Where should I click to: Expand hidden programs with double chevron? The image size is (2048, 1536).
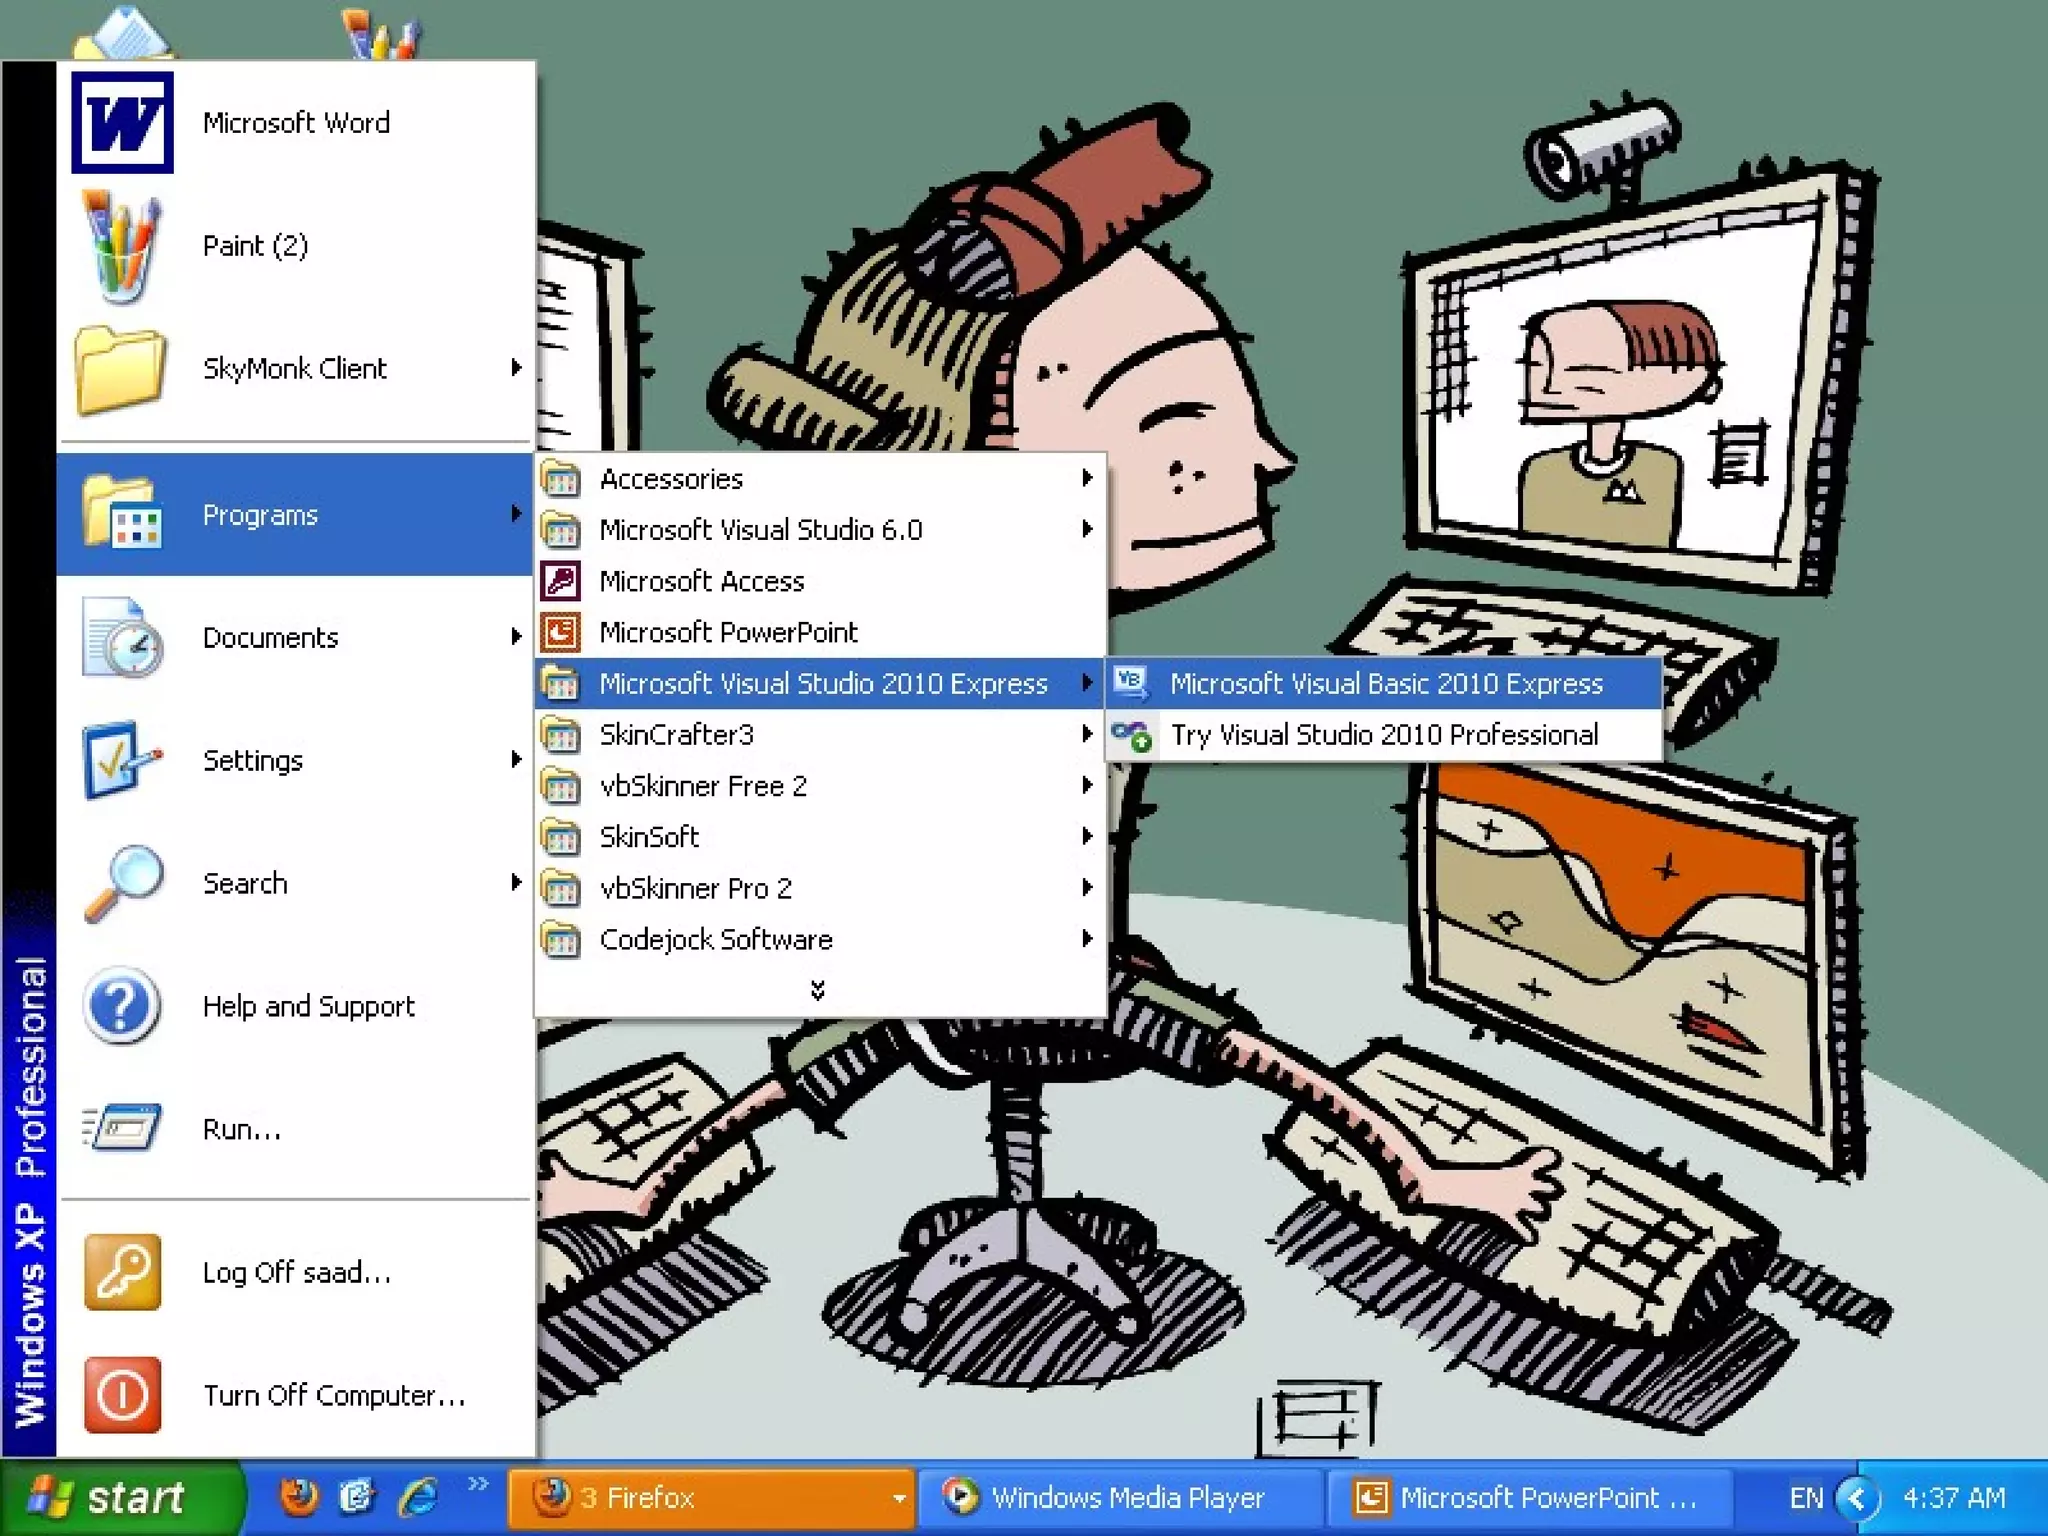(x=817, y=990)
